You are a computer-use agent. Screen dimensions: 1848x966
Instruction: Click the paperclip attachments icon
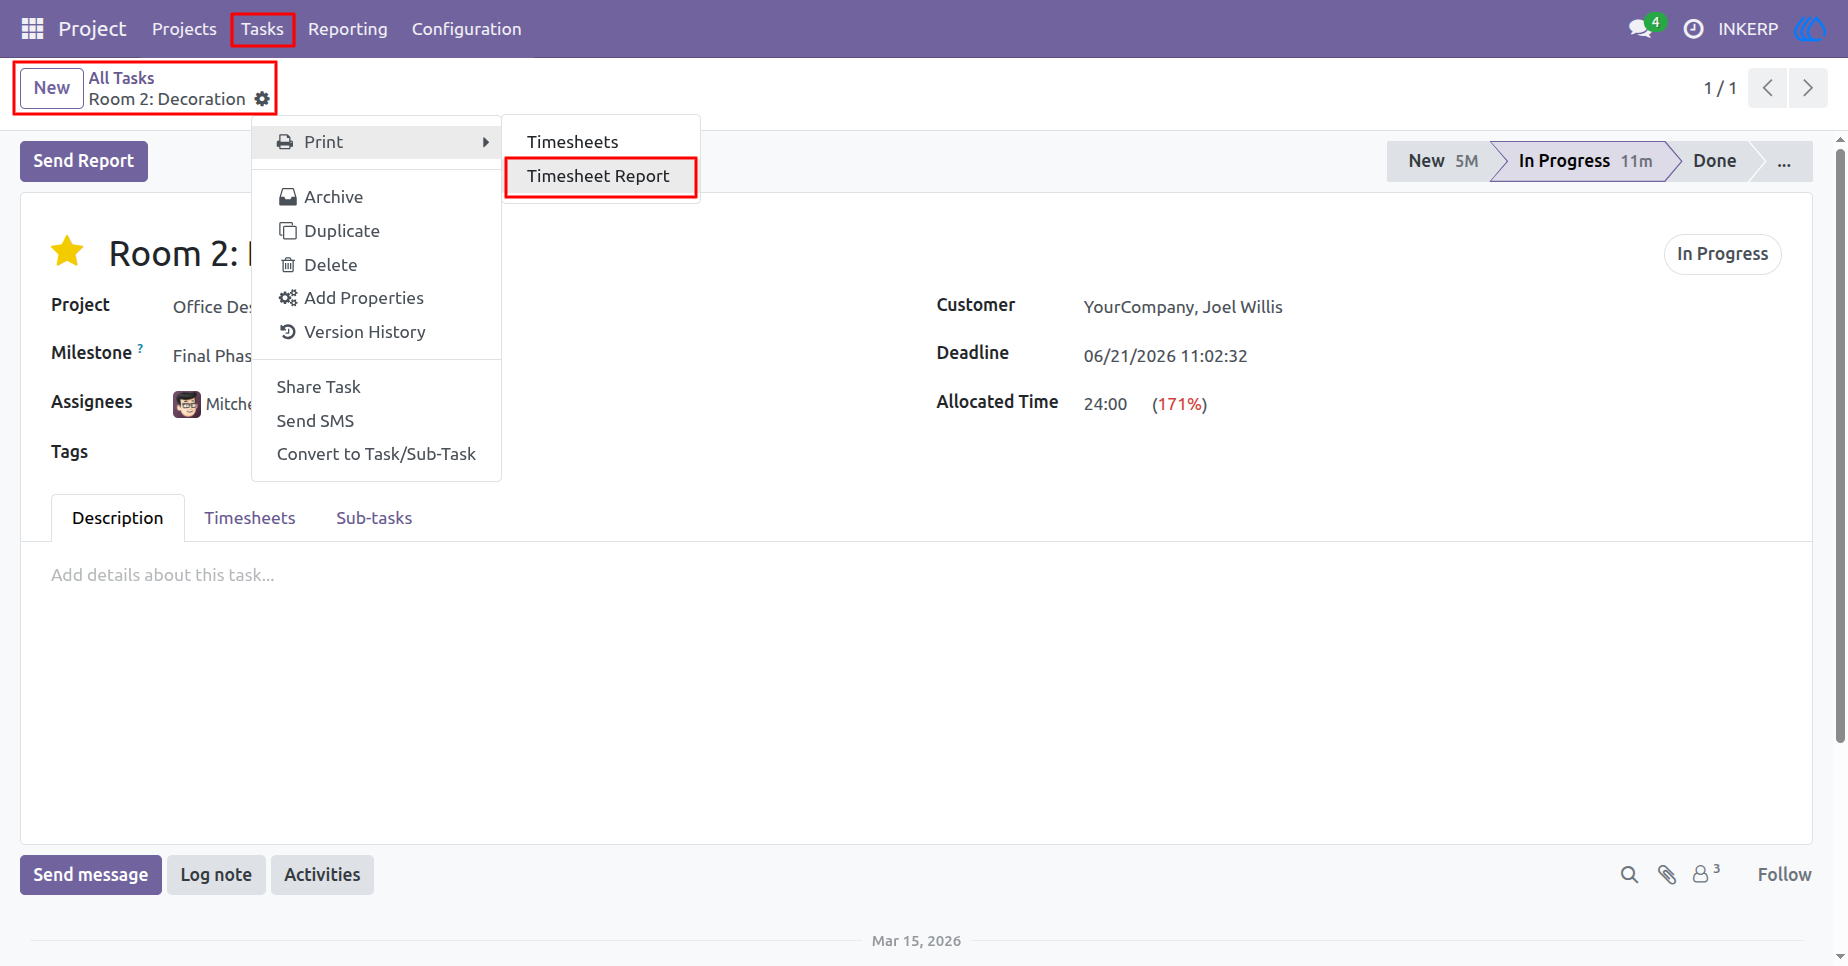(1667, 875)
